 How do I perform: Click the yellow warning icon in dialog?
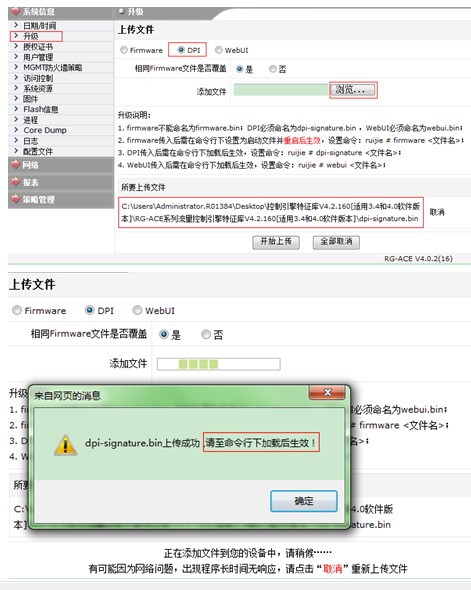click(66, 445)
